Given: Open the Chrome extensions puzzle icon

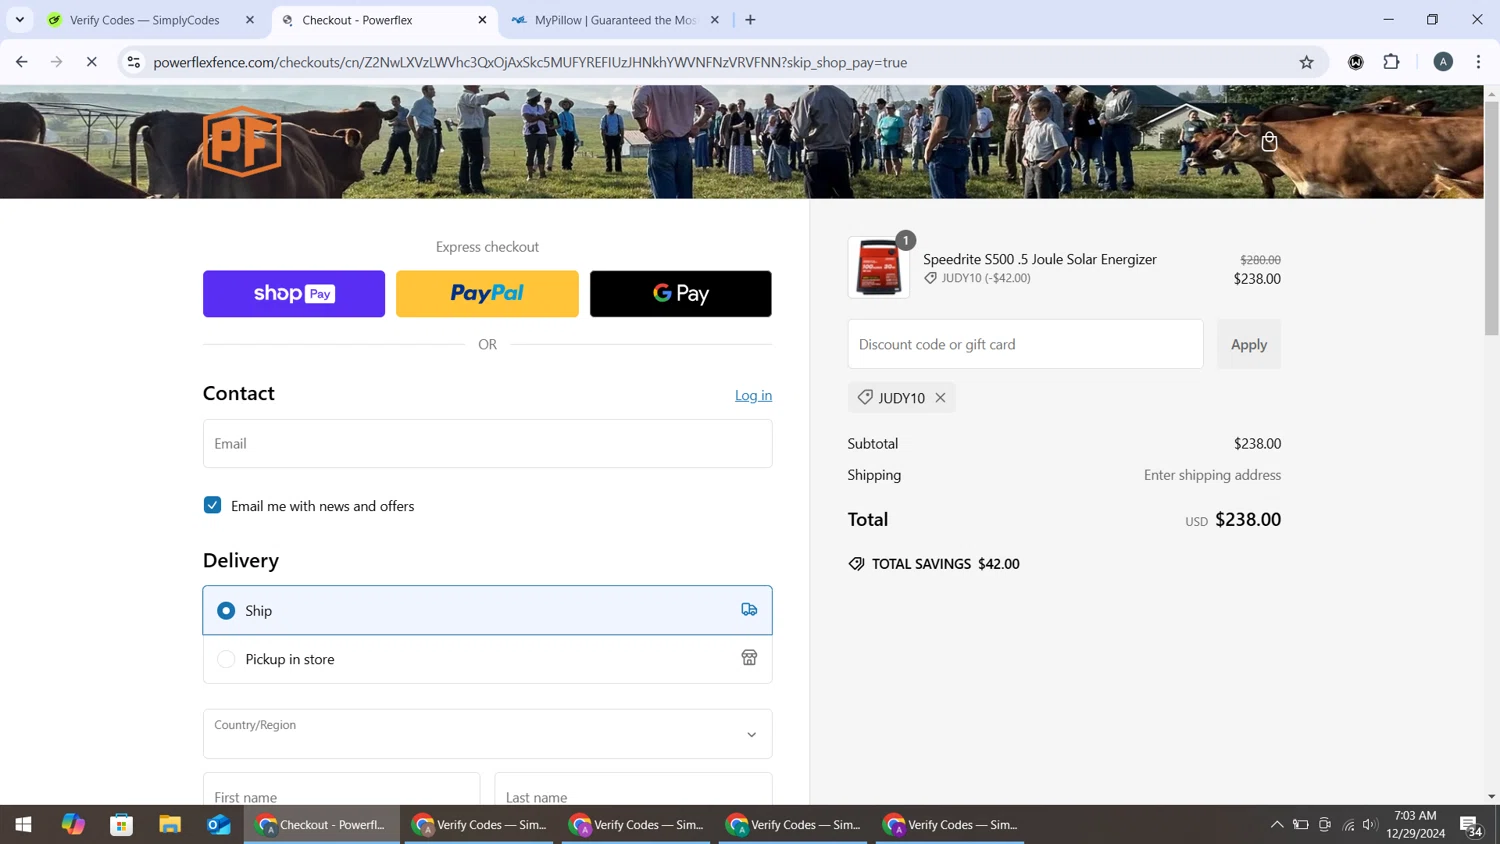Looking at the screenshot, I should [1391, 62].
